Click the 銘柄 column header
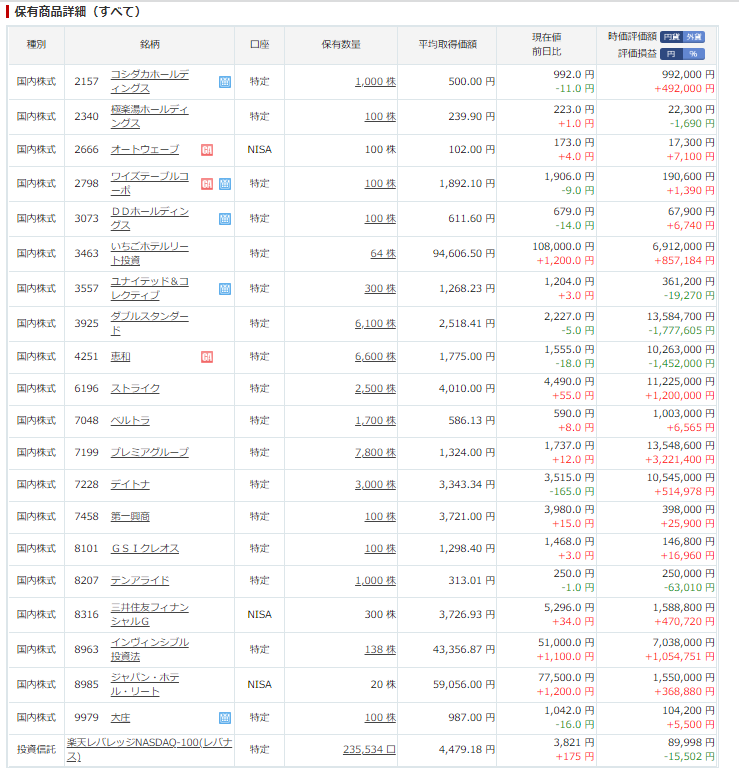The image size is (739, 773). click(149, 44)
